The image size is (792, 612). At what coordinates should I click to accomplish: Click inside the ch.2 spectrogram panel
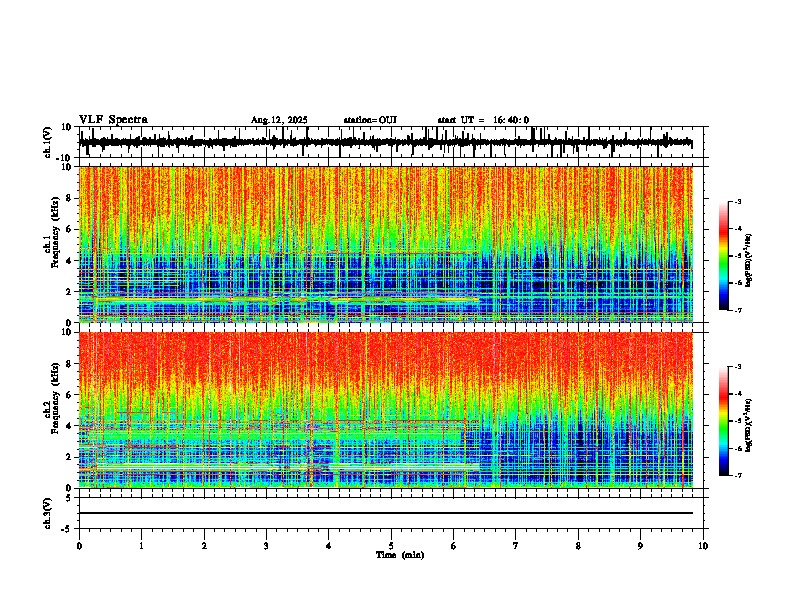point(386,410)
